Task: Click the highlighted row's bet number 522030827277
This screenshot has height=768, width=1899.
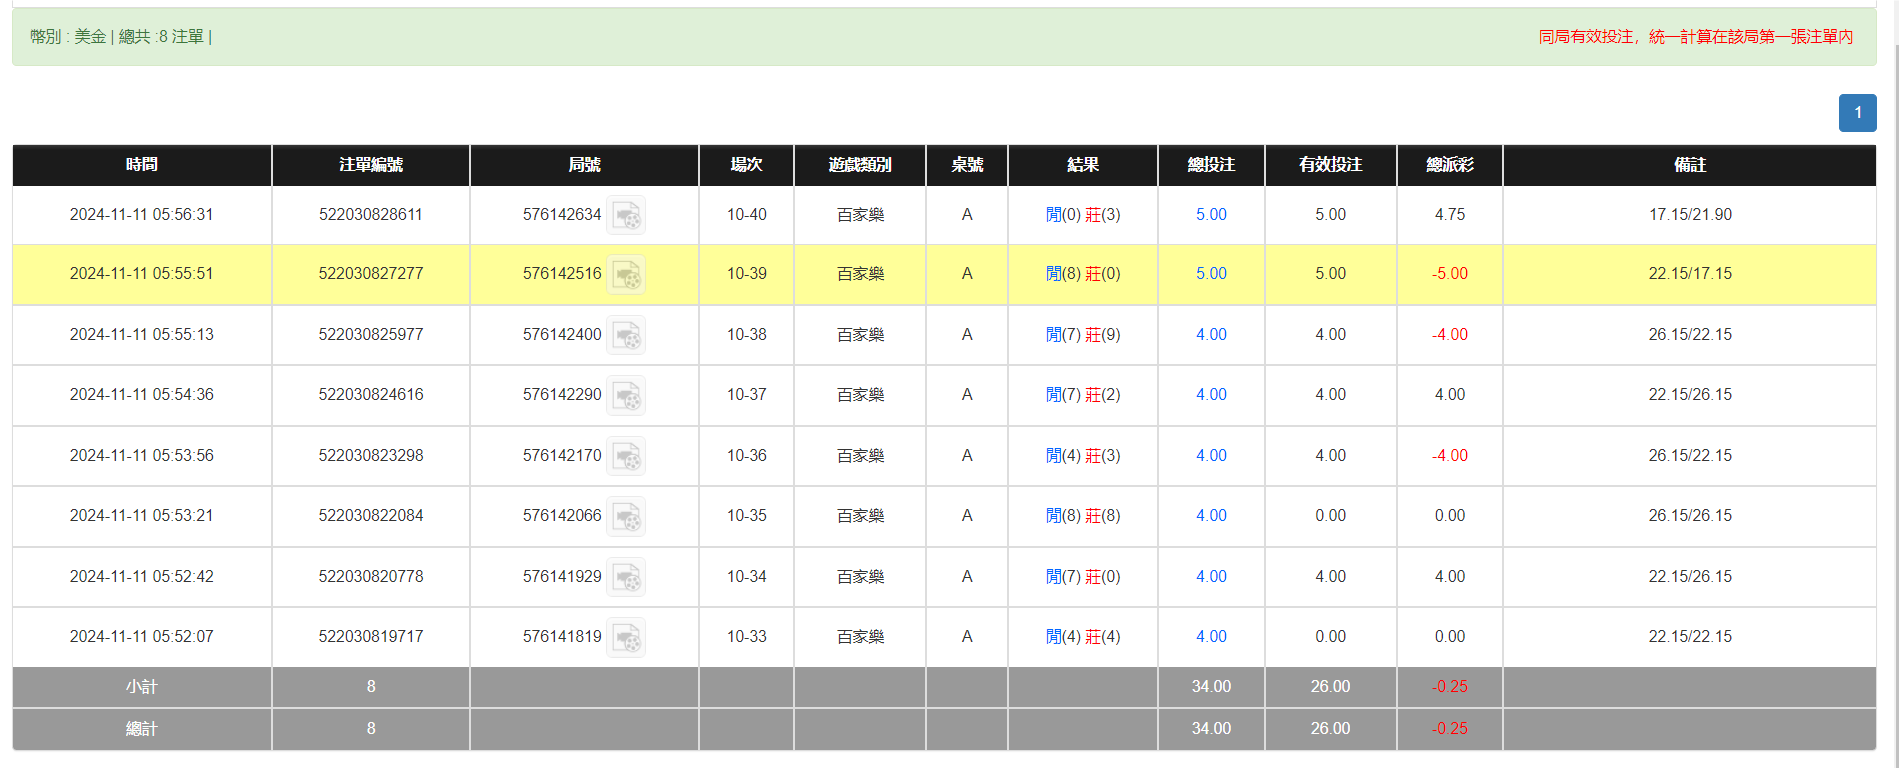Action: (370, 274)
